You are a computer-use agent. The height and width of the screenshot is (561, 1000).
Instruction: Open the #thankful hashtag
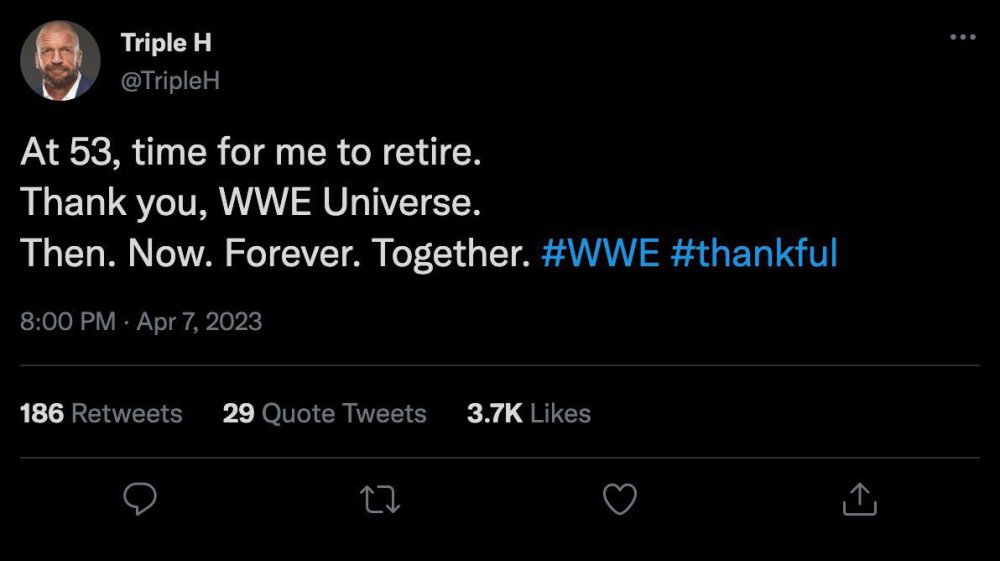point(754,254)
